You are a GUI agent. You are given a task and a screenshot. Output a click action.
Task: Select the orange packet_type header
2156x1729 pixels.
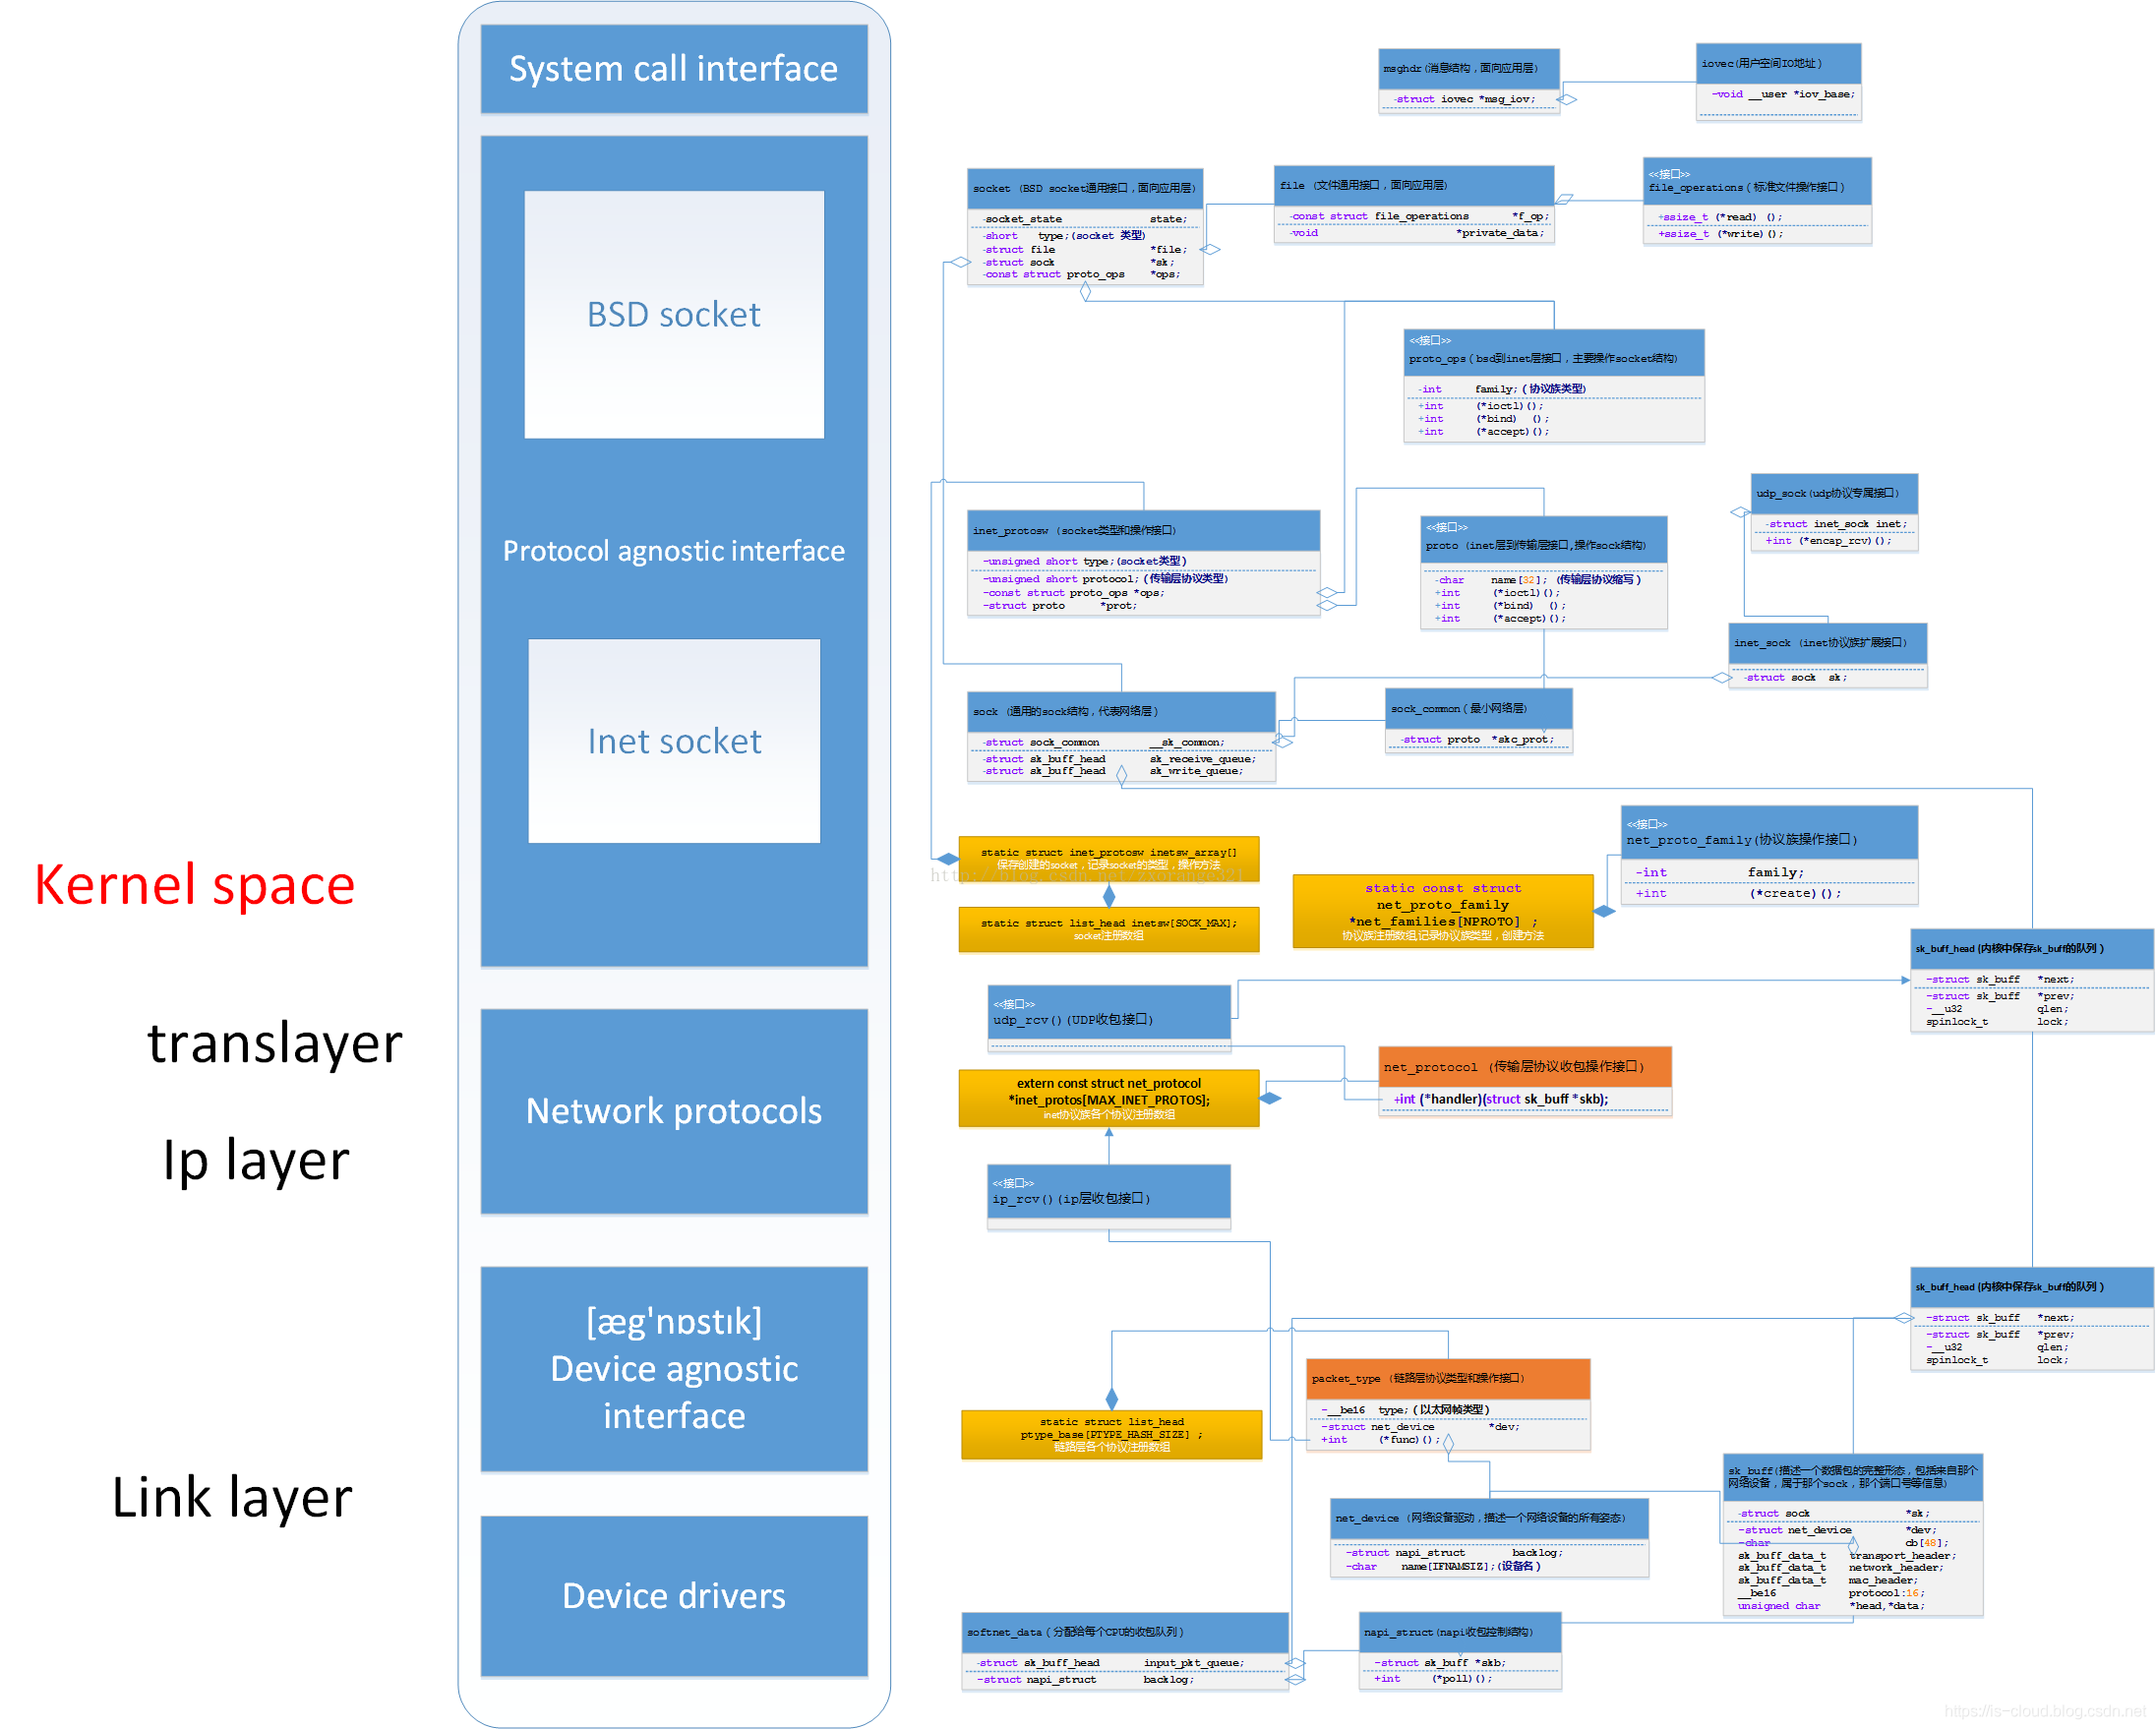click(1447, 1378)
